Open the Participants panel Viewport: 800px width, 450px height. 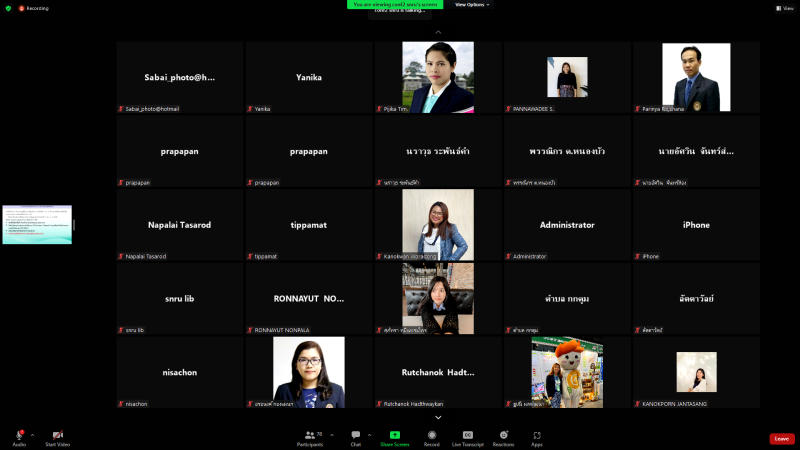click(310, 436)
